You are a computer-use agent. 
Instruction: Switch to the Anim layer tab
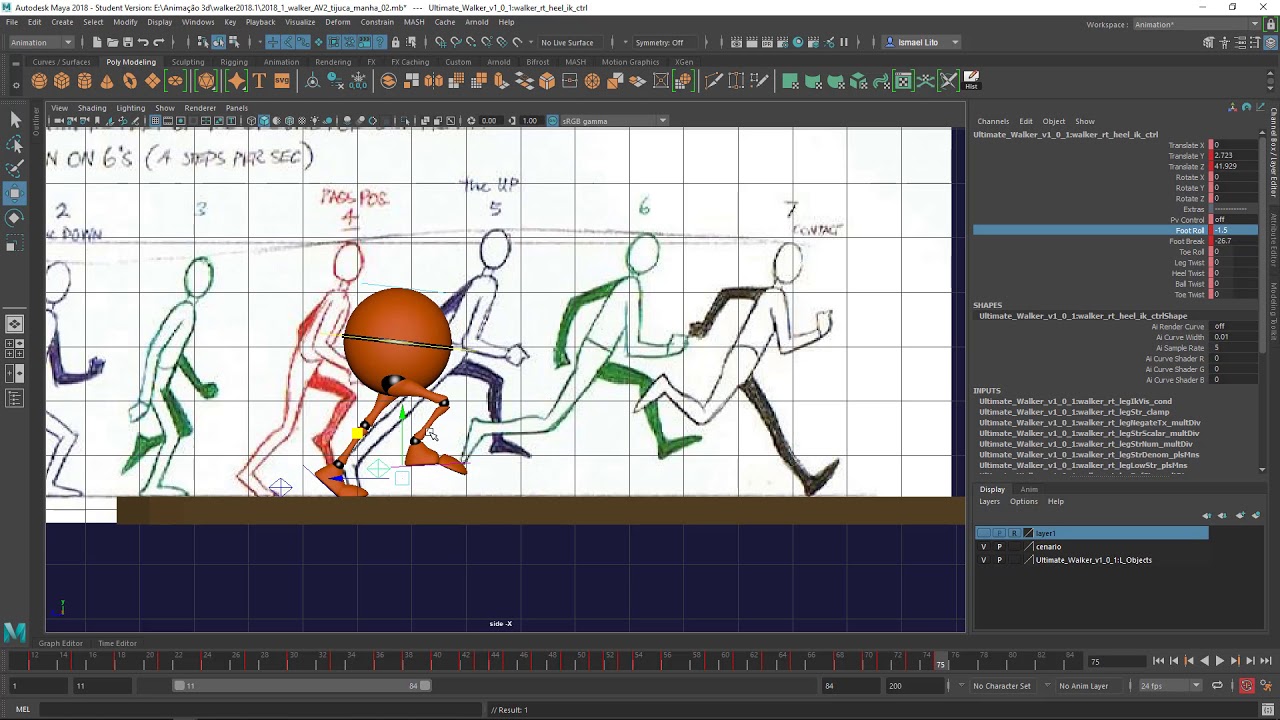pos(1029,490)
